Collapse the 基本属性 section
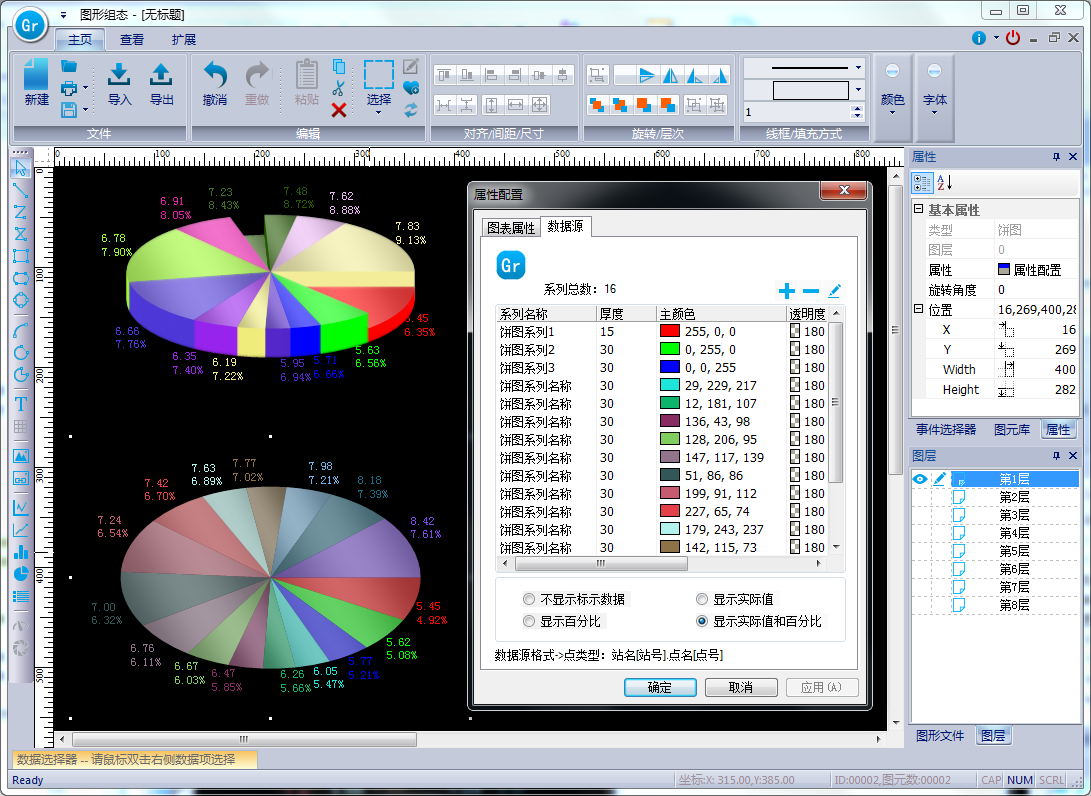1091x796 pixels. [918, 209]
